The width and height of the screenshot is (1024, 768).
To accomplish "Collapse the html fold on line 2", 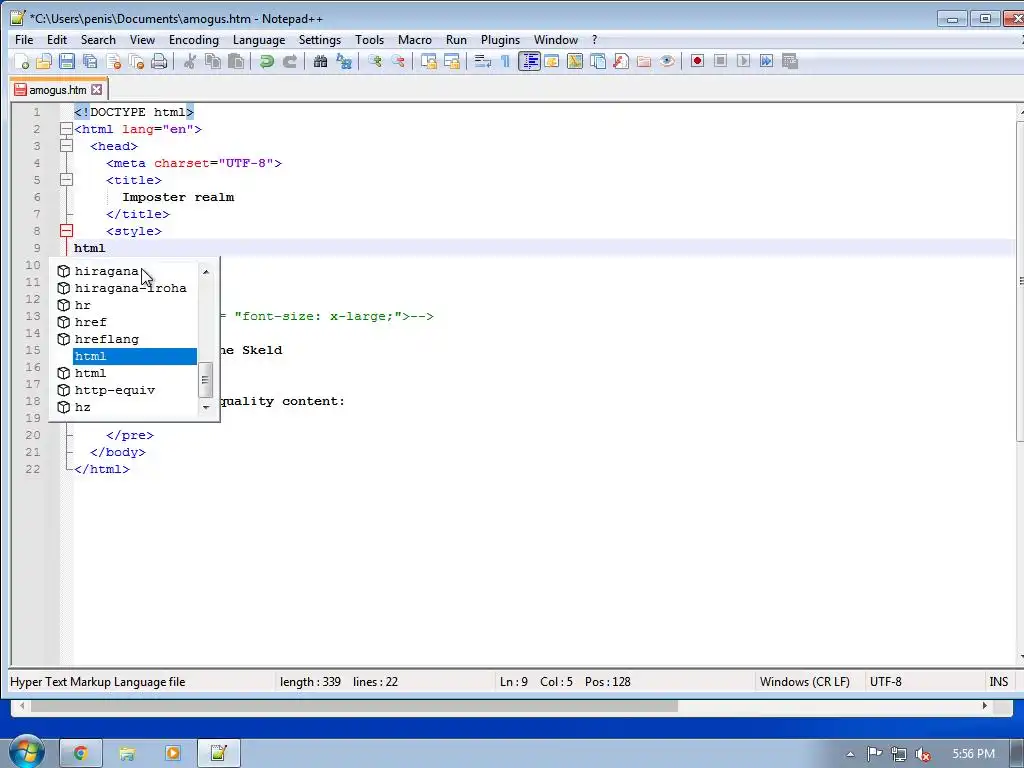I will [x=66, y=129].
